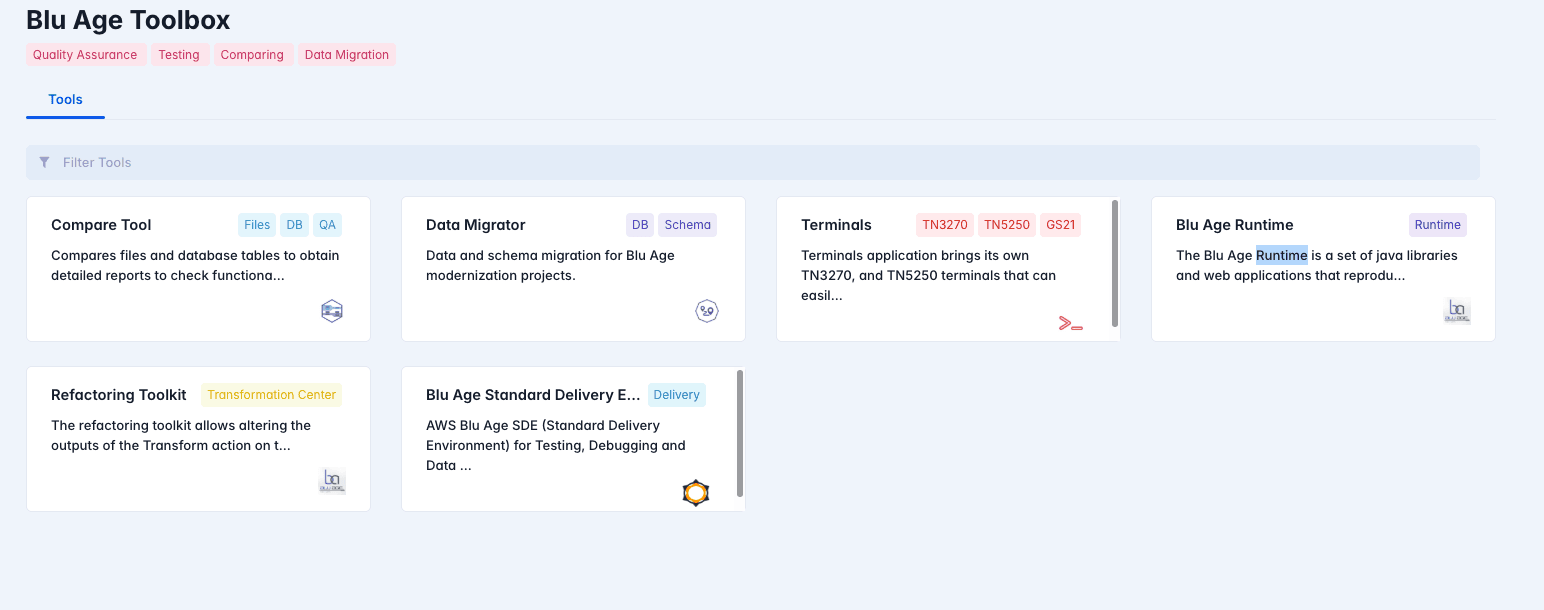Click the Transformation Center tag
The width and height of the screenshot is (1544, 610).
point(272,395)
